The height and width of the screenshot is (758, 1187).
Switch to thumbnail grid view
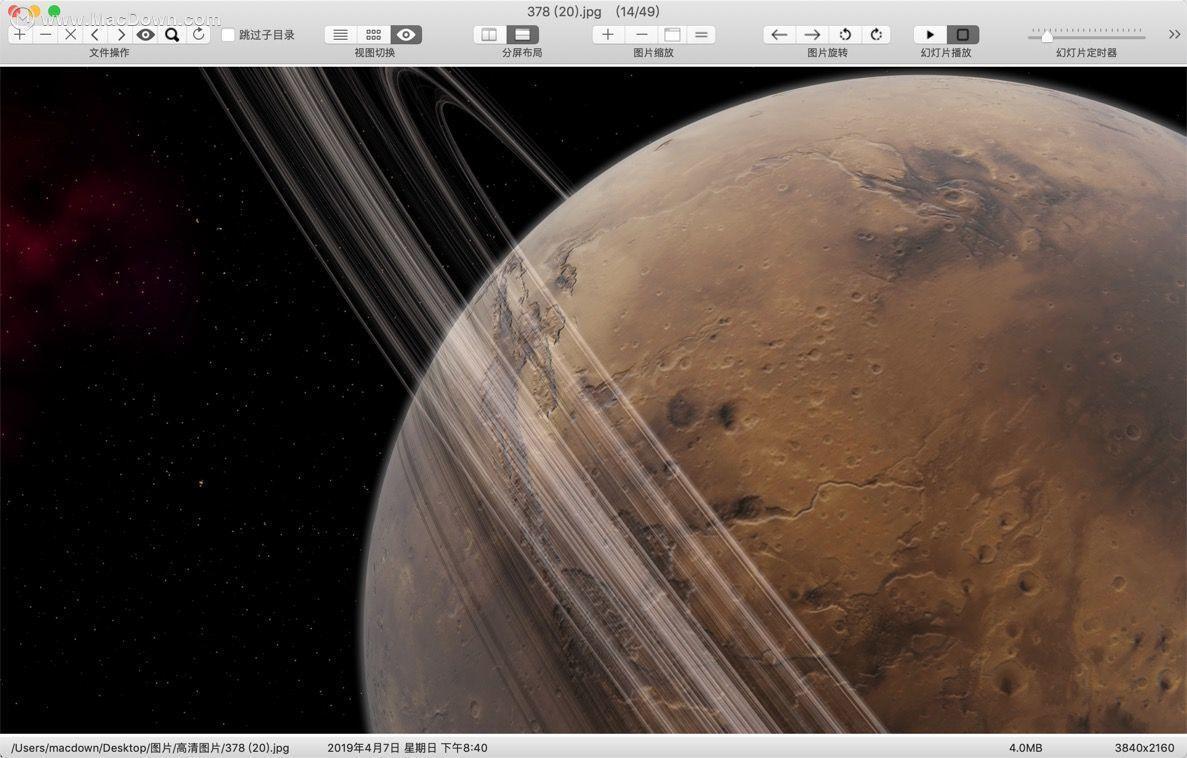point(373,35)
